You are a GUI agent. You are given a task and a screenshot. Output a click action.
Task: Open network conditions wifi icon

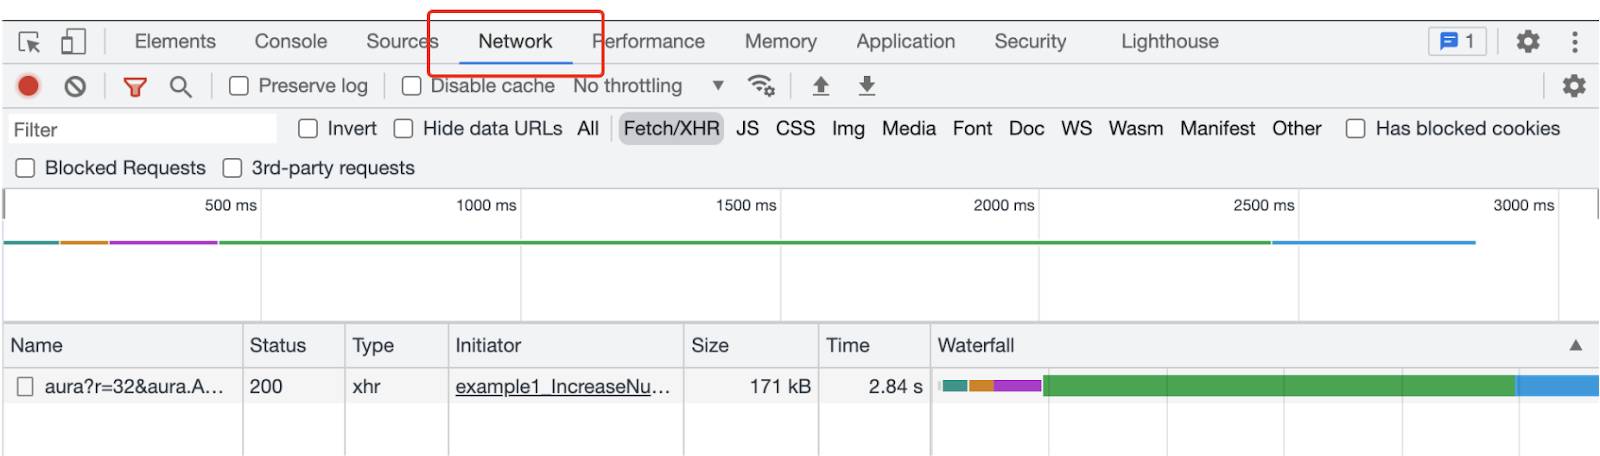pyautogui.click(x=762, y=86)
